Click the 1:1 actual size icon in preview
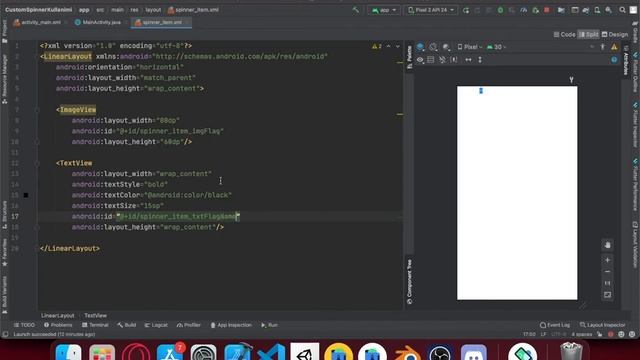 [x=607, y=283]
